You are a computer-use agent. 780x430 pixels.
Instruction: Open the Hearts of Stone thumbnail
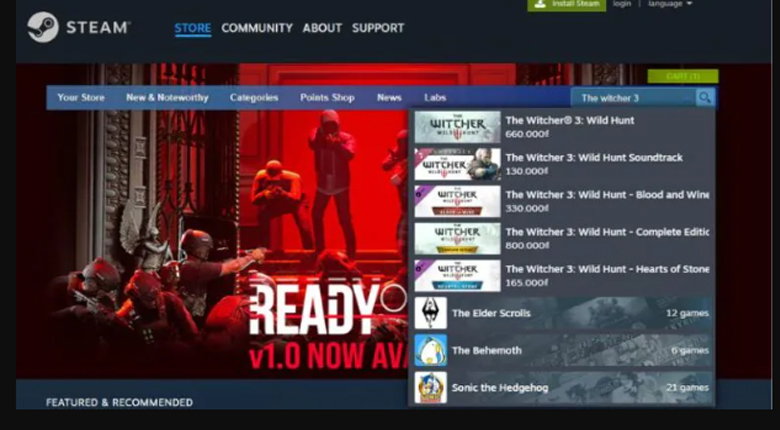(458, 276)
